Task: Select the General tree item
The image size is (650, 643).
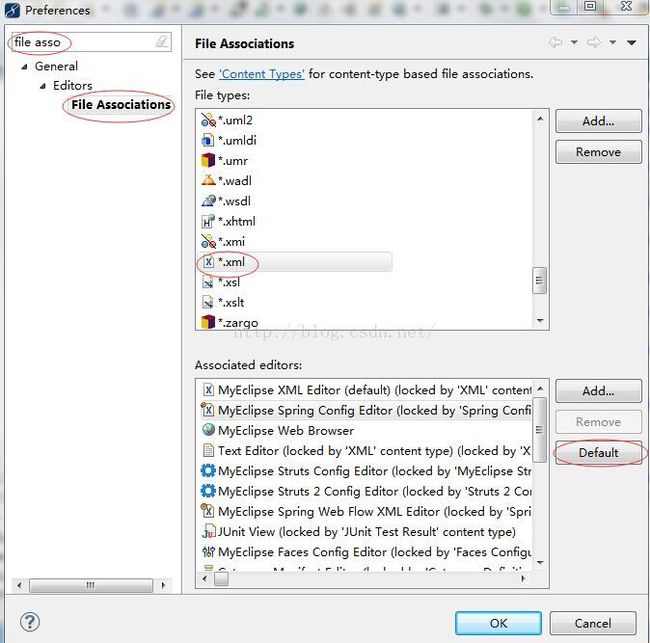Action: [x=56, y=66]
